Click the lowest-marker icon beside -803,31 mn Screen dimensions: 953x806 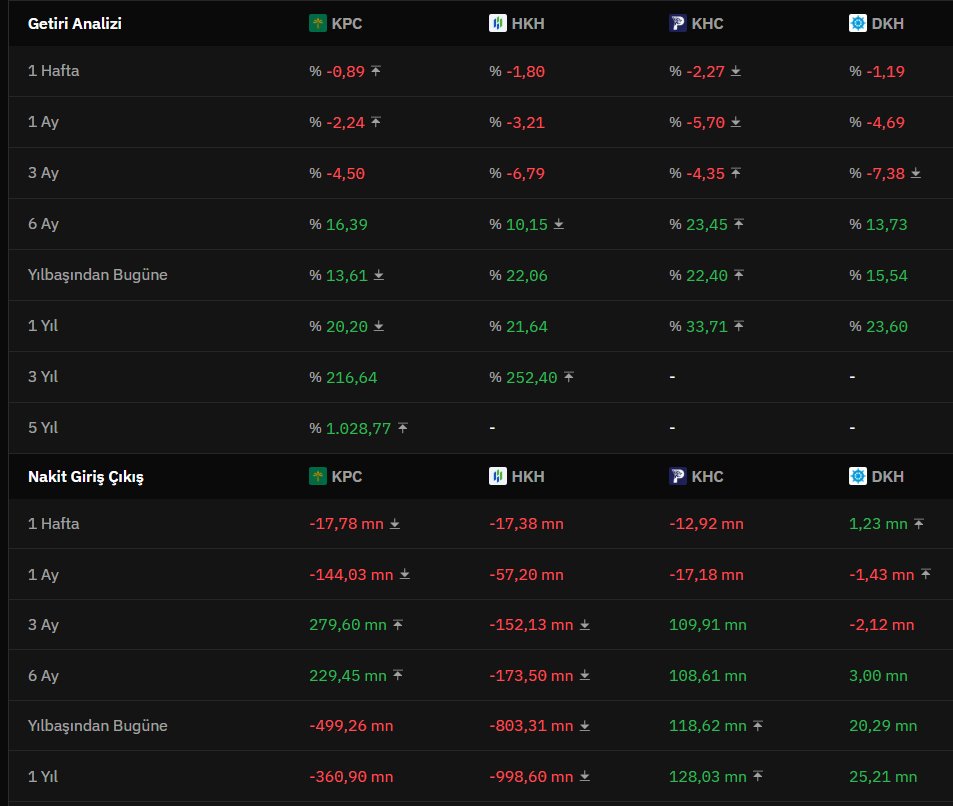(584, 726)
